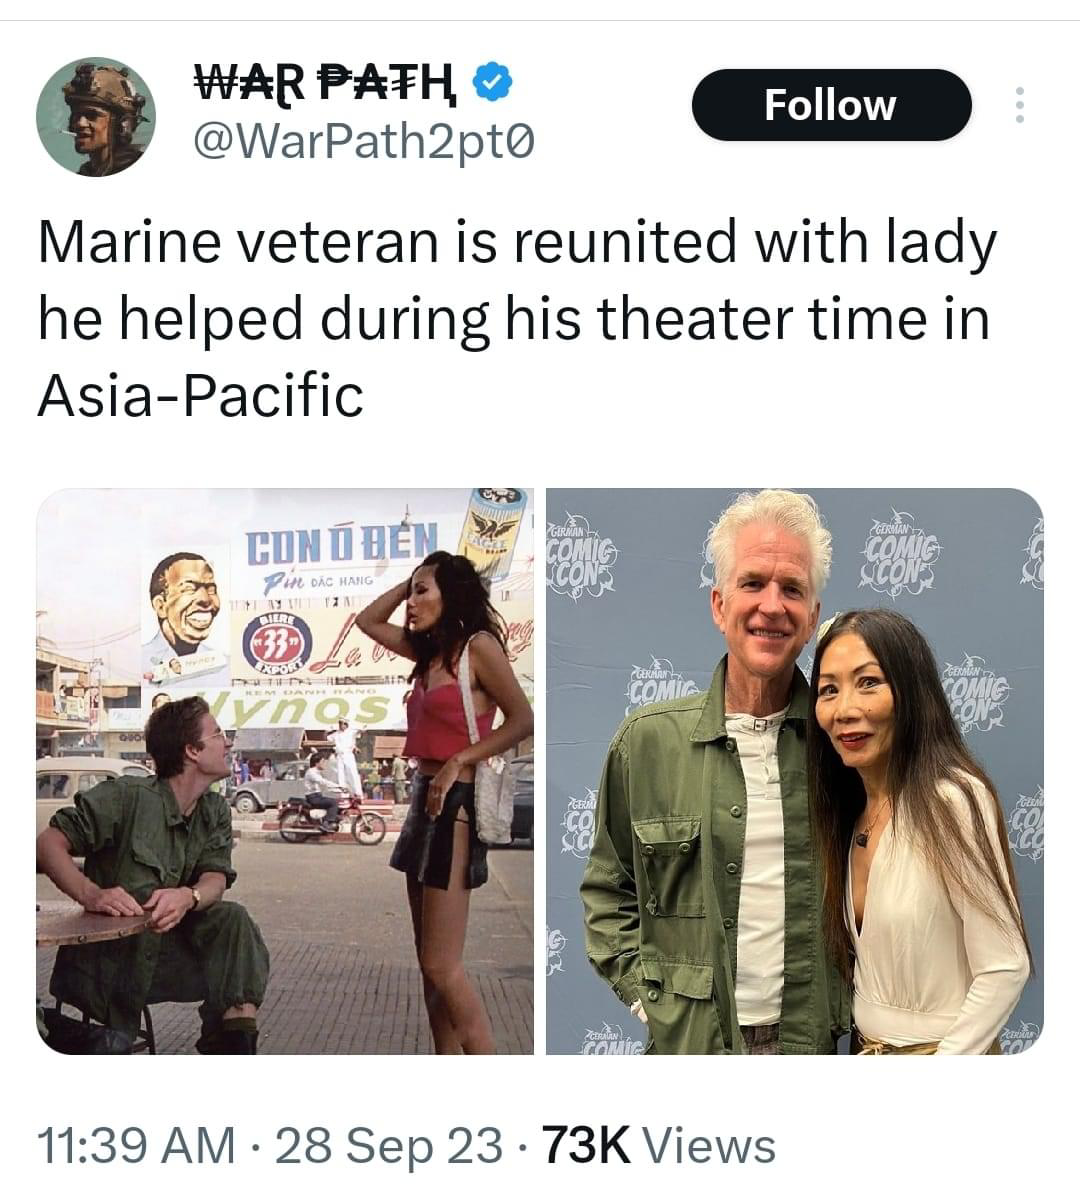
Task: Follow the WAR PATH account
Action: pyautogui.click(x=831, y=105)
